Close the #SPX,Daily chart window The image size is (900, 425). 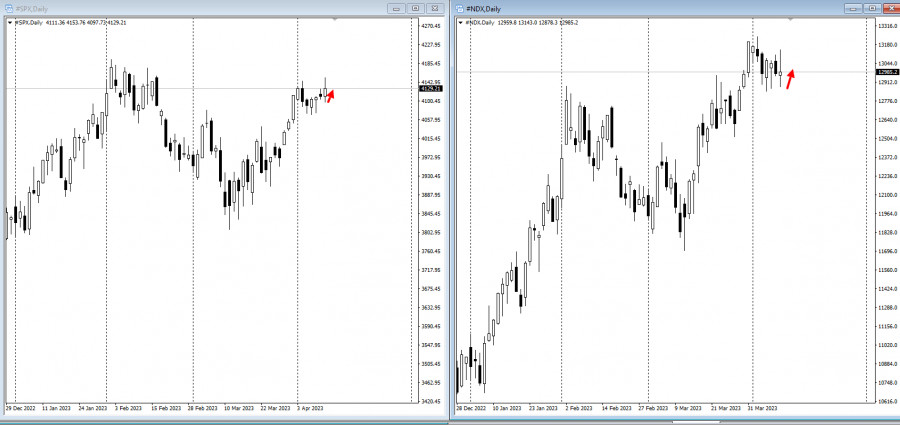coord(435,8)
